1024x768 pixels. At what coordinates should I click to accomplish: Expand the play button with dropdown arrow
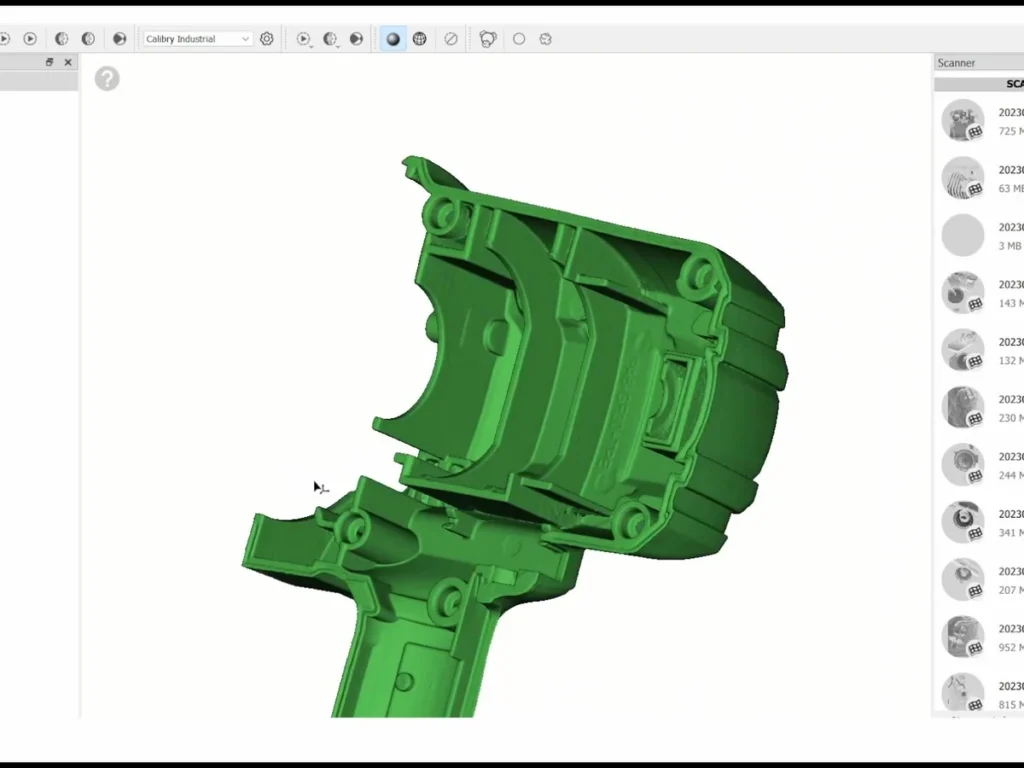[304, 39]
